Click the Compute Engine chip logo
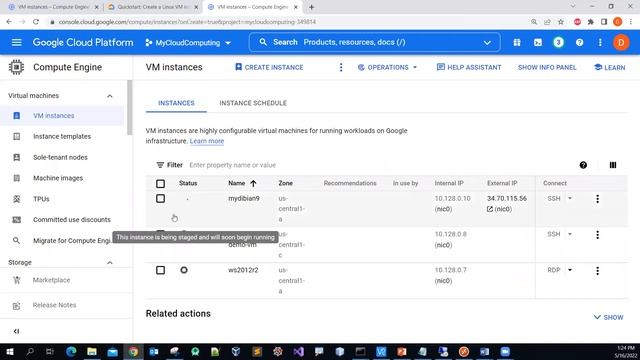The width and height of the screenshot is (640, 360). pos(16,67)
